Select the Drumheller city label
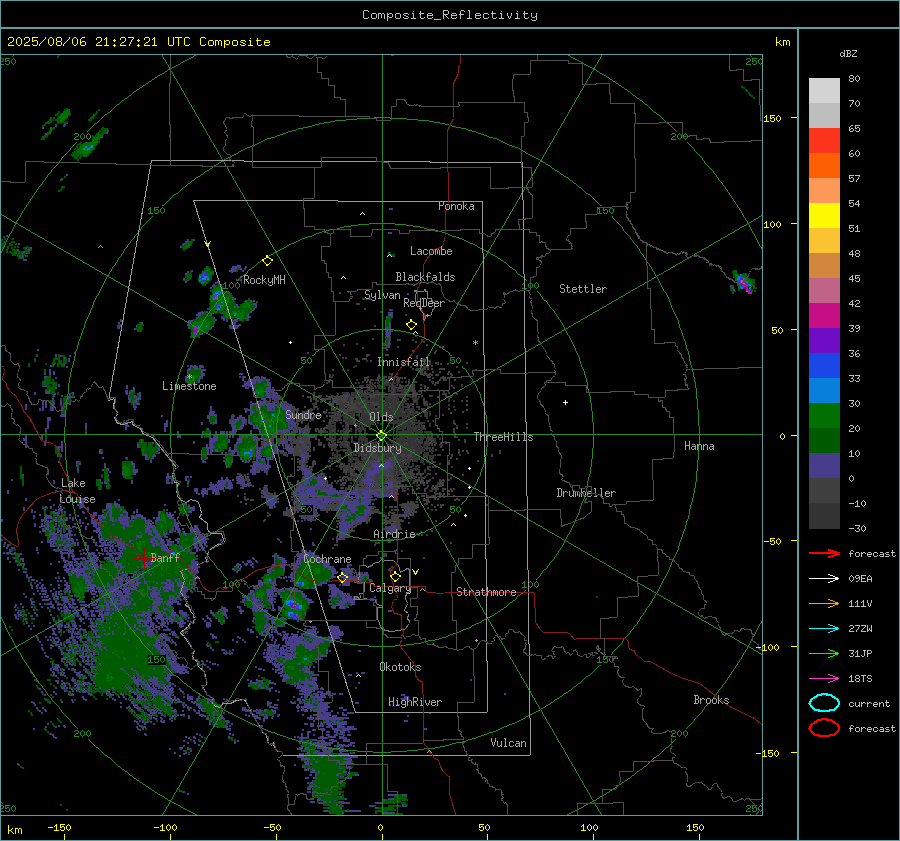The image size is (900, 841). coord(585,493)
